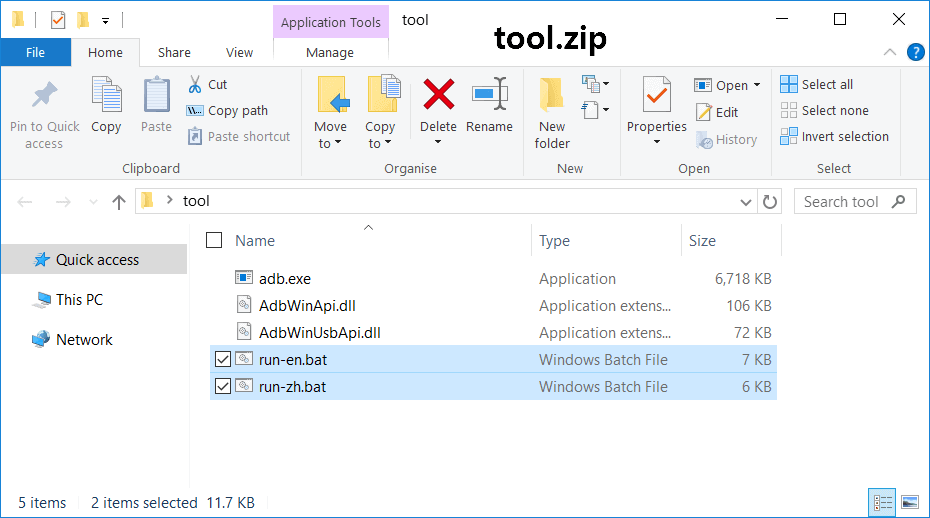Open Properties via the checkmark icon
Viewport: 930px width, 518px height.
656,96
